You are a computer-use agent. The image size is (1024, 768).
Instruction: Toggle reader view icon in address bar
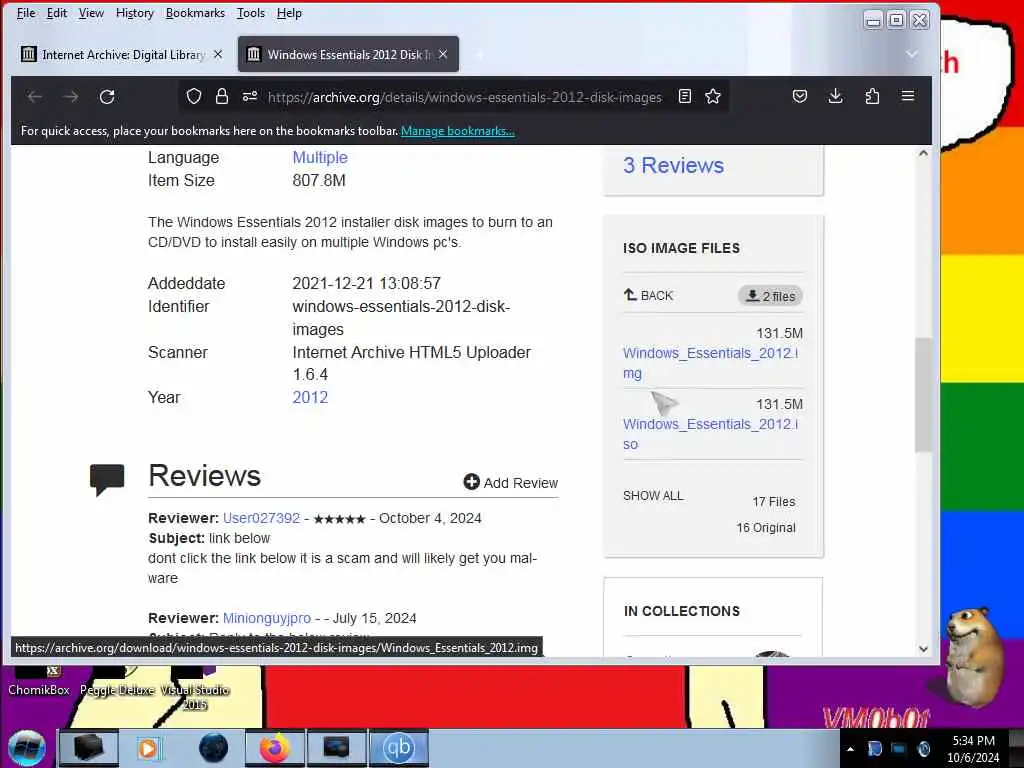(x=684, y=97)
